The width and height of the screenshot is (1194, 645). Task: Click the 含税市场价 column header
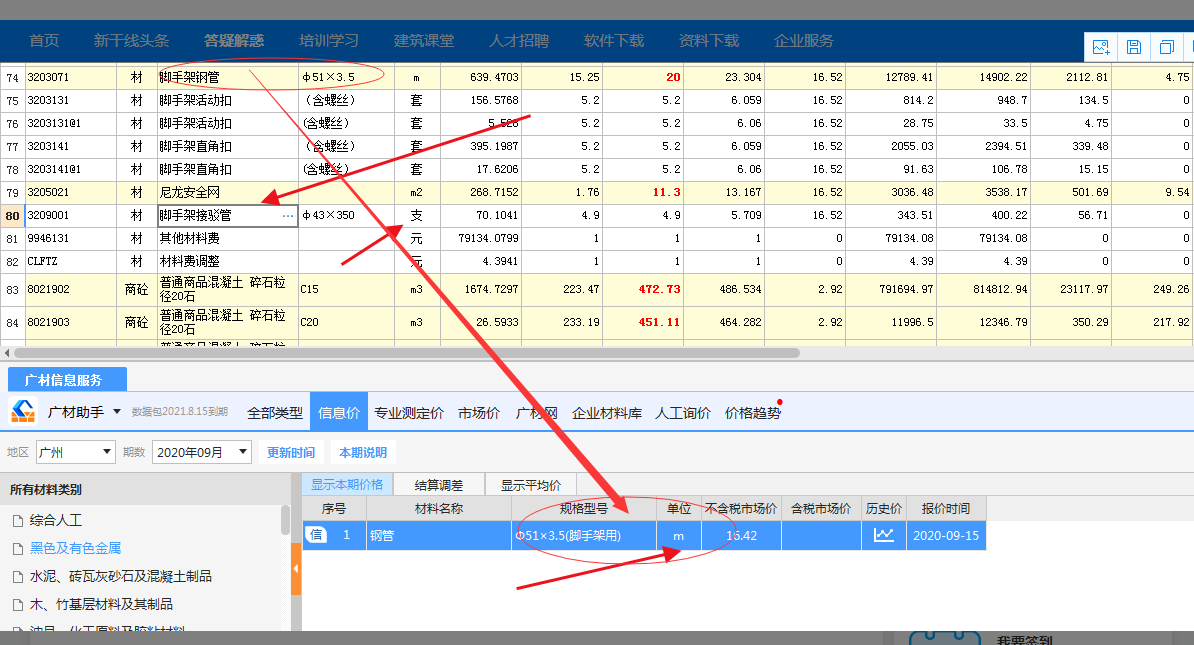tap(821, 509)
